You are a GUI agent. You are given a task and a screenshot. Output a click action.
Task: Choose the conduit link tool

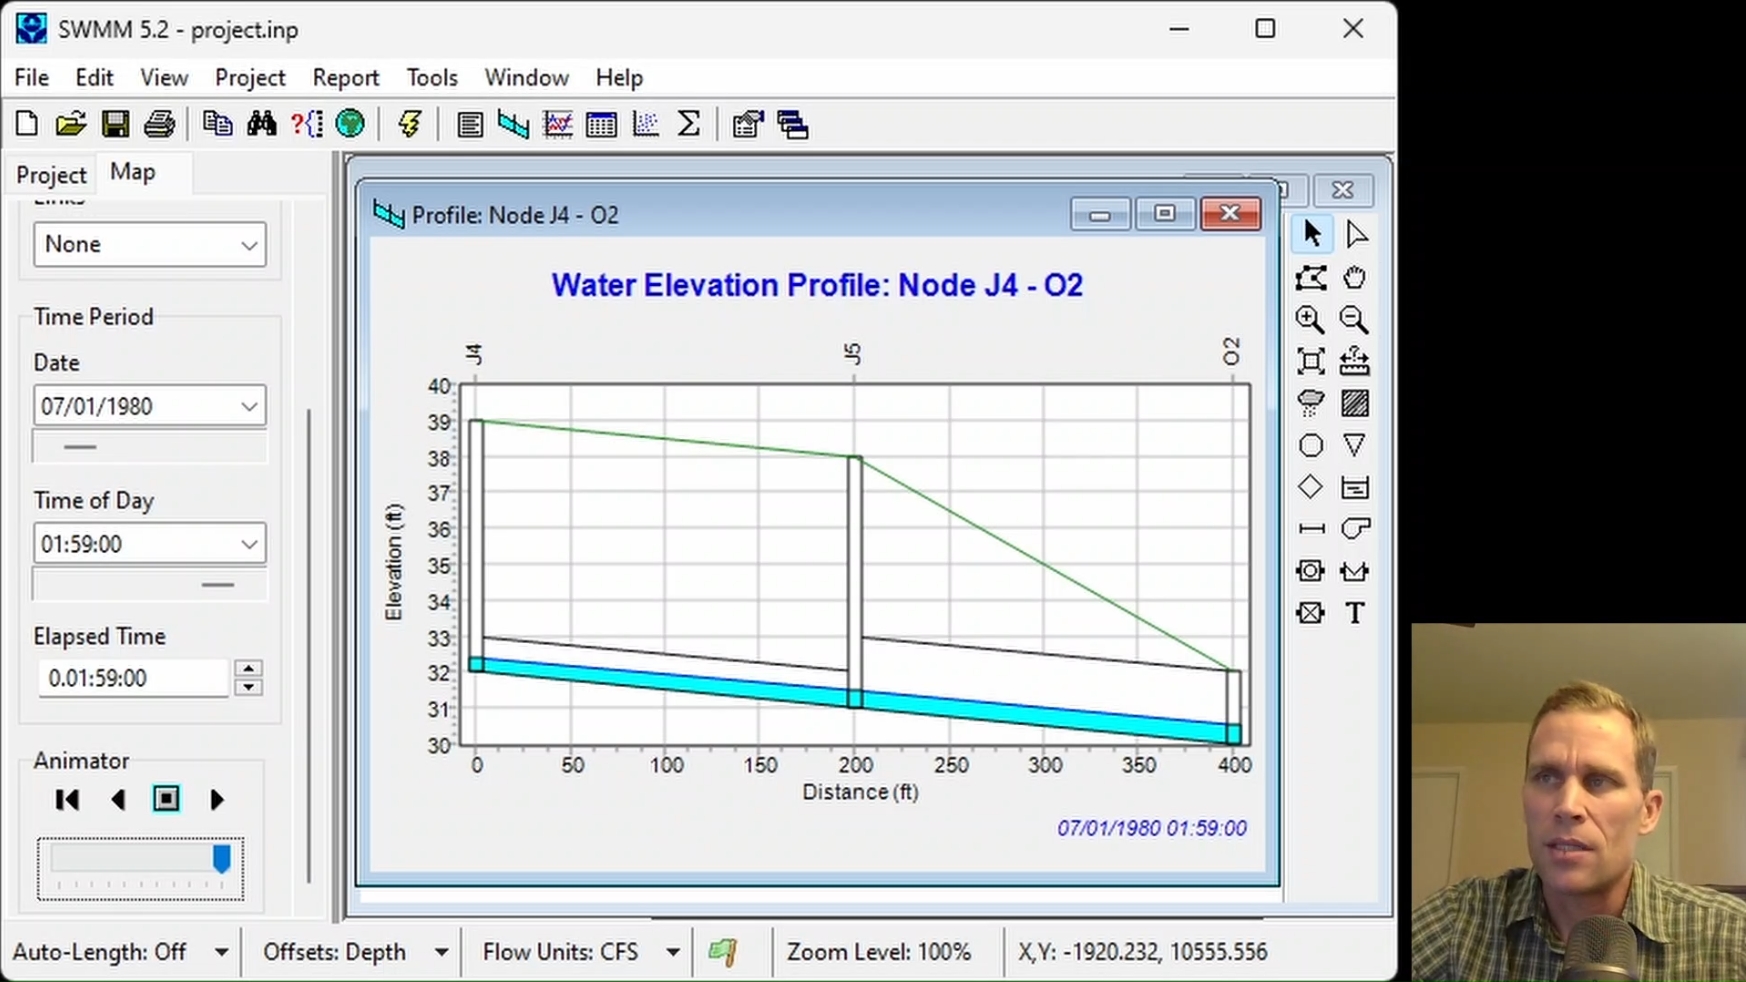1310,529
